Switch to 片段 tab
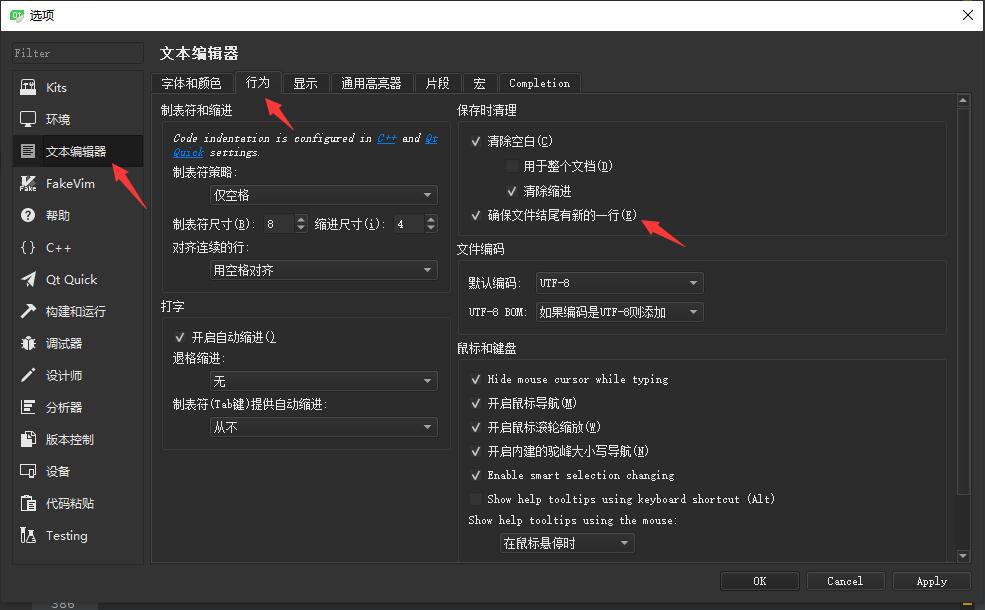This screenshot has width=985, height=610. [x=437, y=84]
